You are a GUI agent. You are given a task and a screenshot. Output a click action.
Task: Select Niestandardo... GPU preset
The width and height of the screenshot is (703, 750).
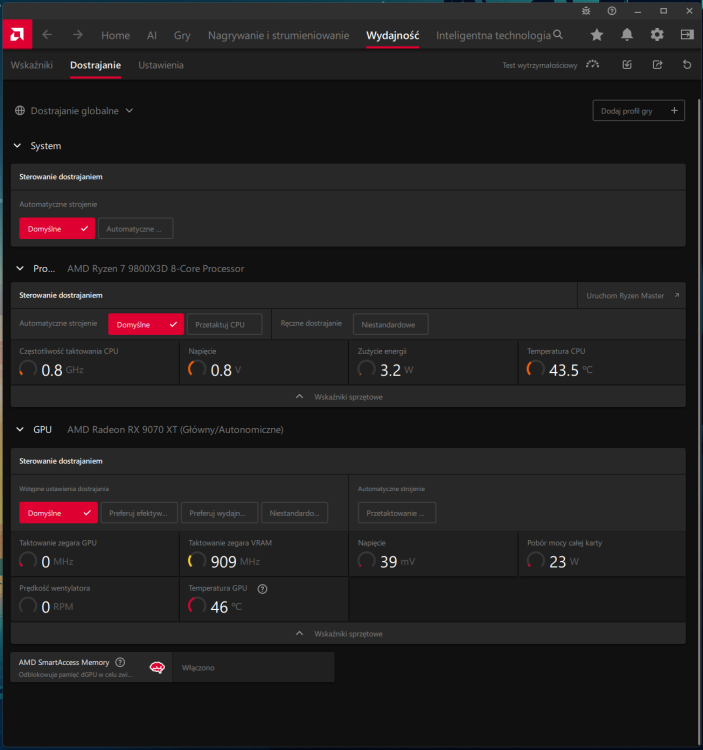coord(295,513)
